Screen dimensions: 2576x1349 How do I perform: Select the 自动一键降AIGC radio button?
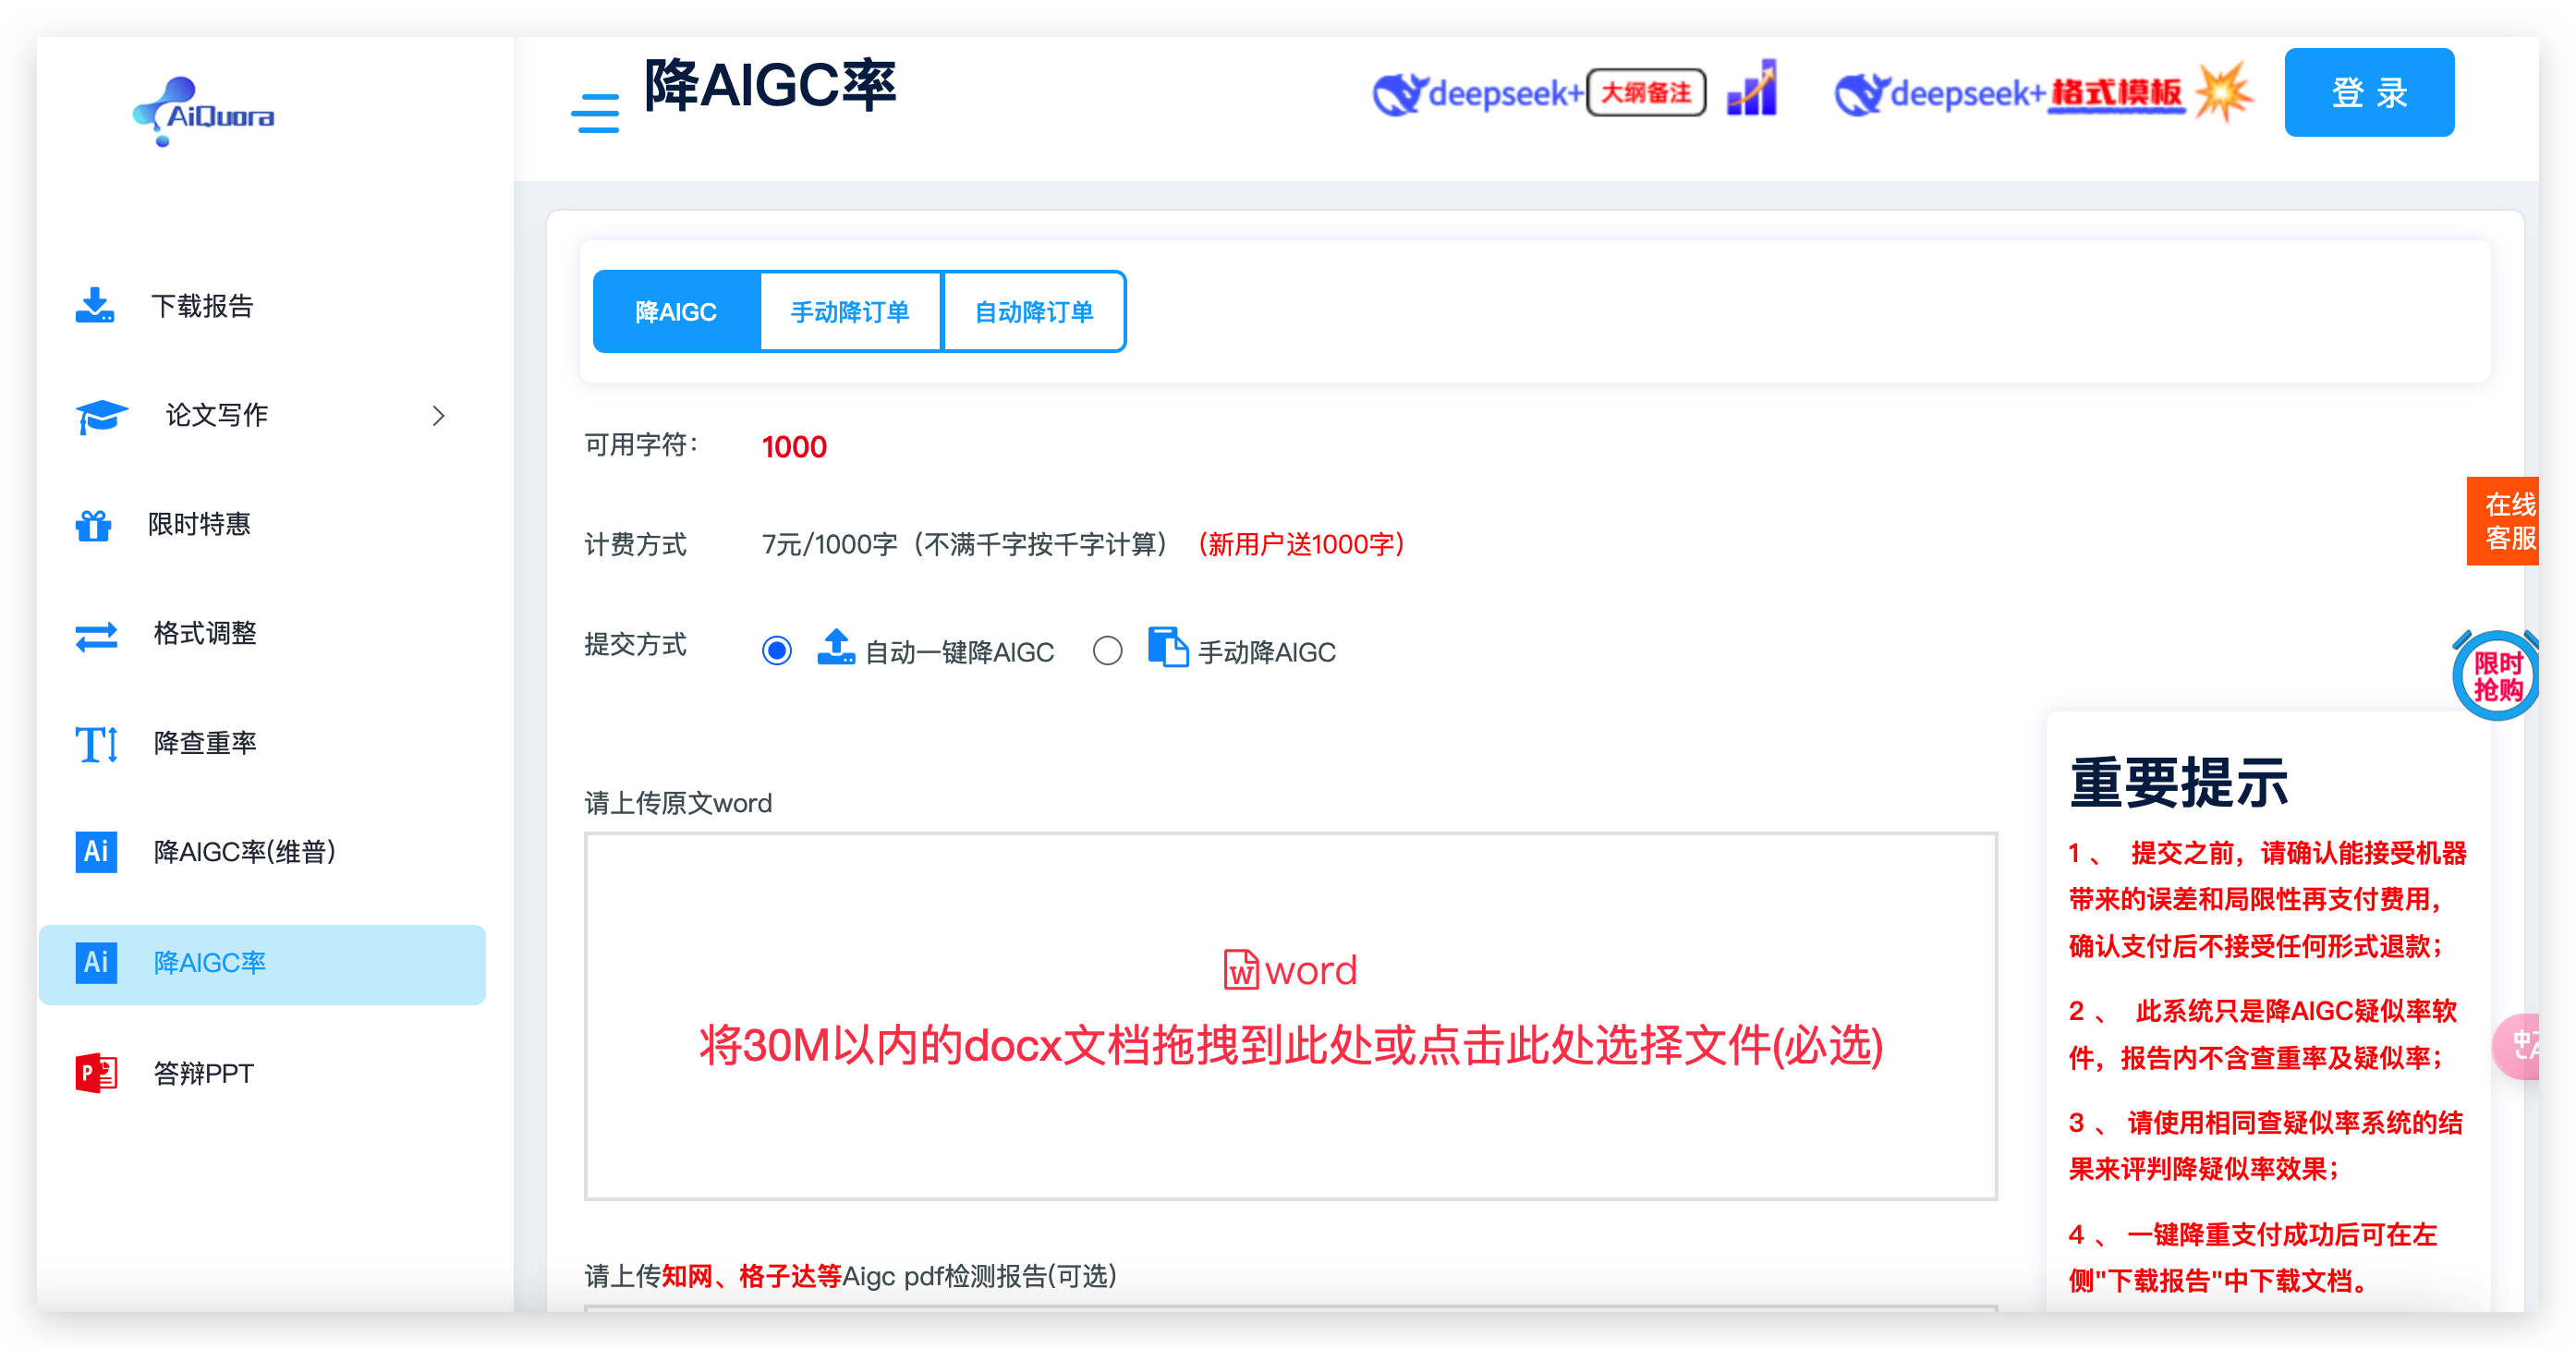pyautogui.click(x=776, y=651)
